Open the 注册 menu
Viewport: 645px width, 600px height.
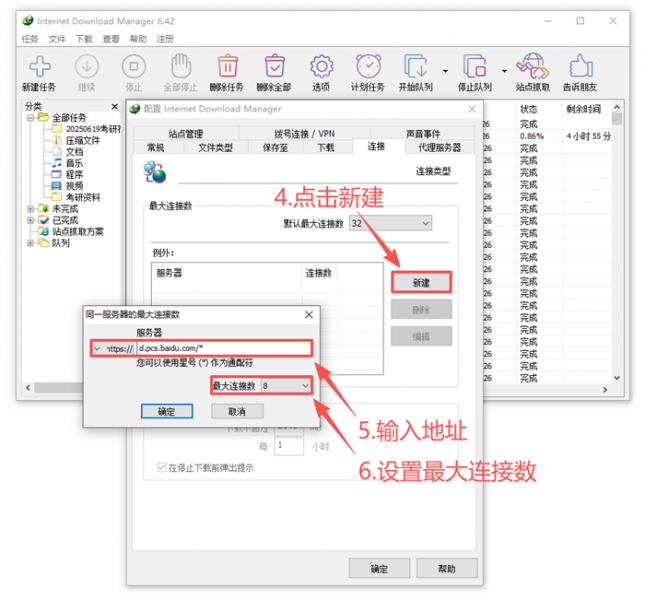click(165, 39)
